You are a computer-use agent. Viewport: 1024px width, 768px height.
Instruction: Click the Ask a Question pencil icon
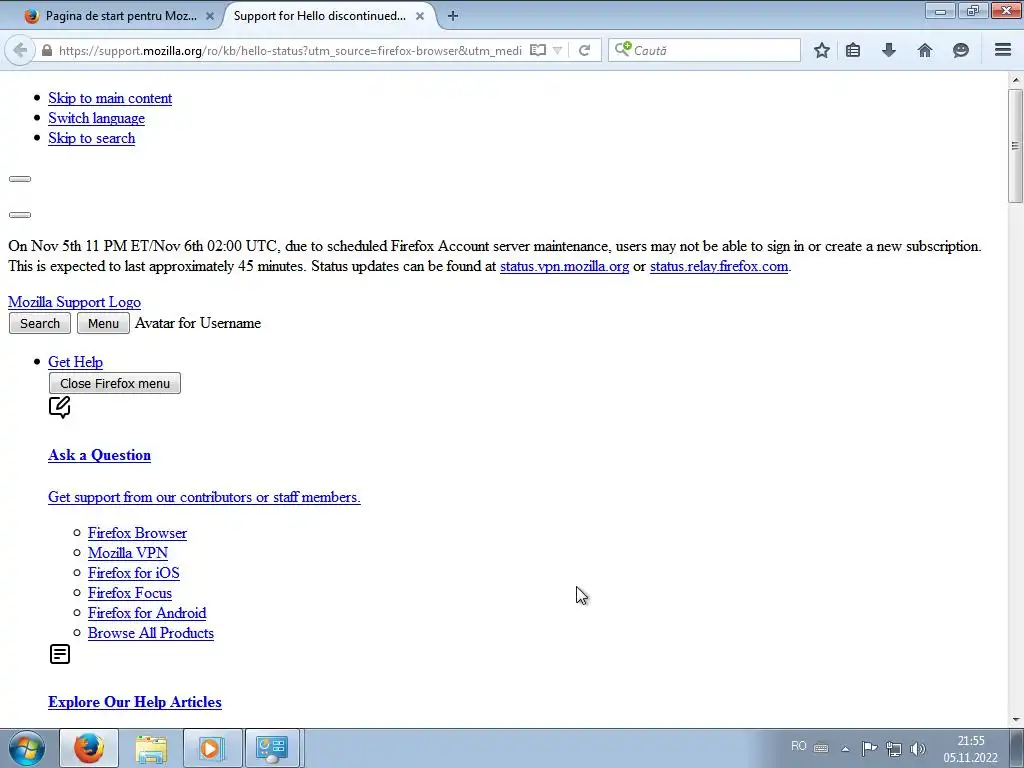(x=59, y=407)
